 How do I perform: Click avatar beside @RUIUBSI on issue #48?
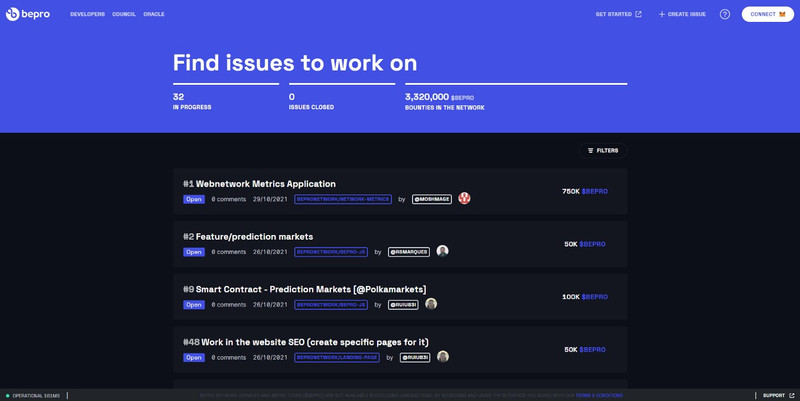(x=443, y=357)
